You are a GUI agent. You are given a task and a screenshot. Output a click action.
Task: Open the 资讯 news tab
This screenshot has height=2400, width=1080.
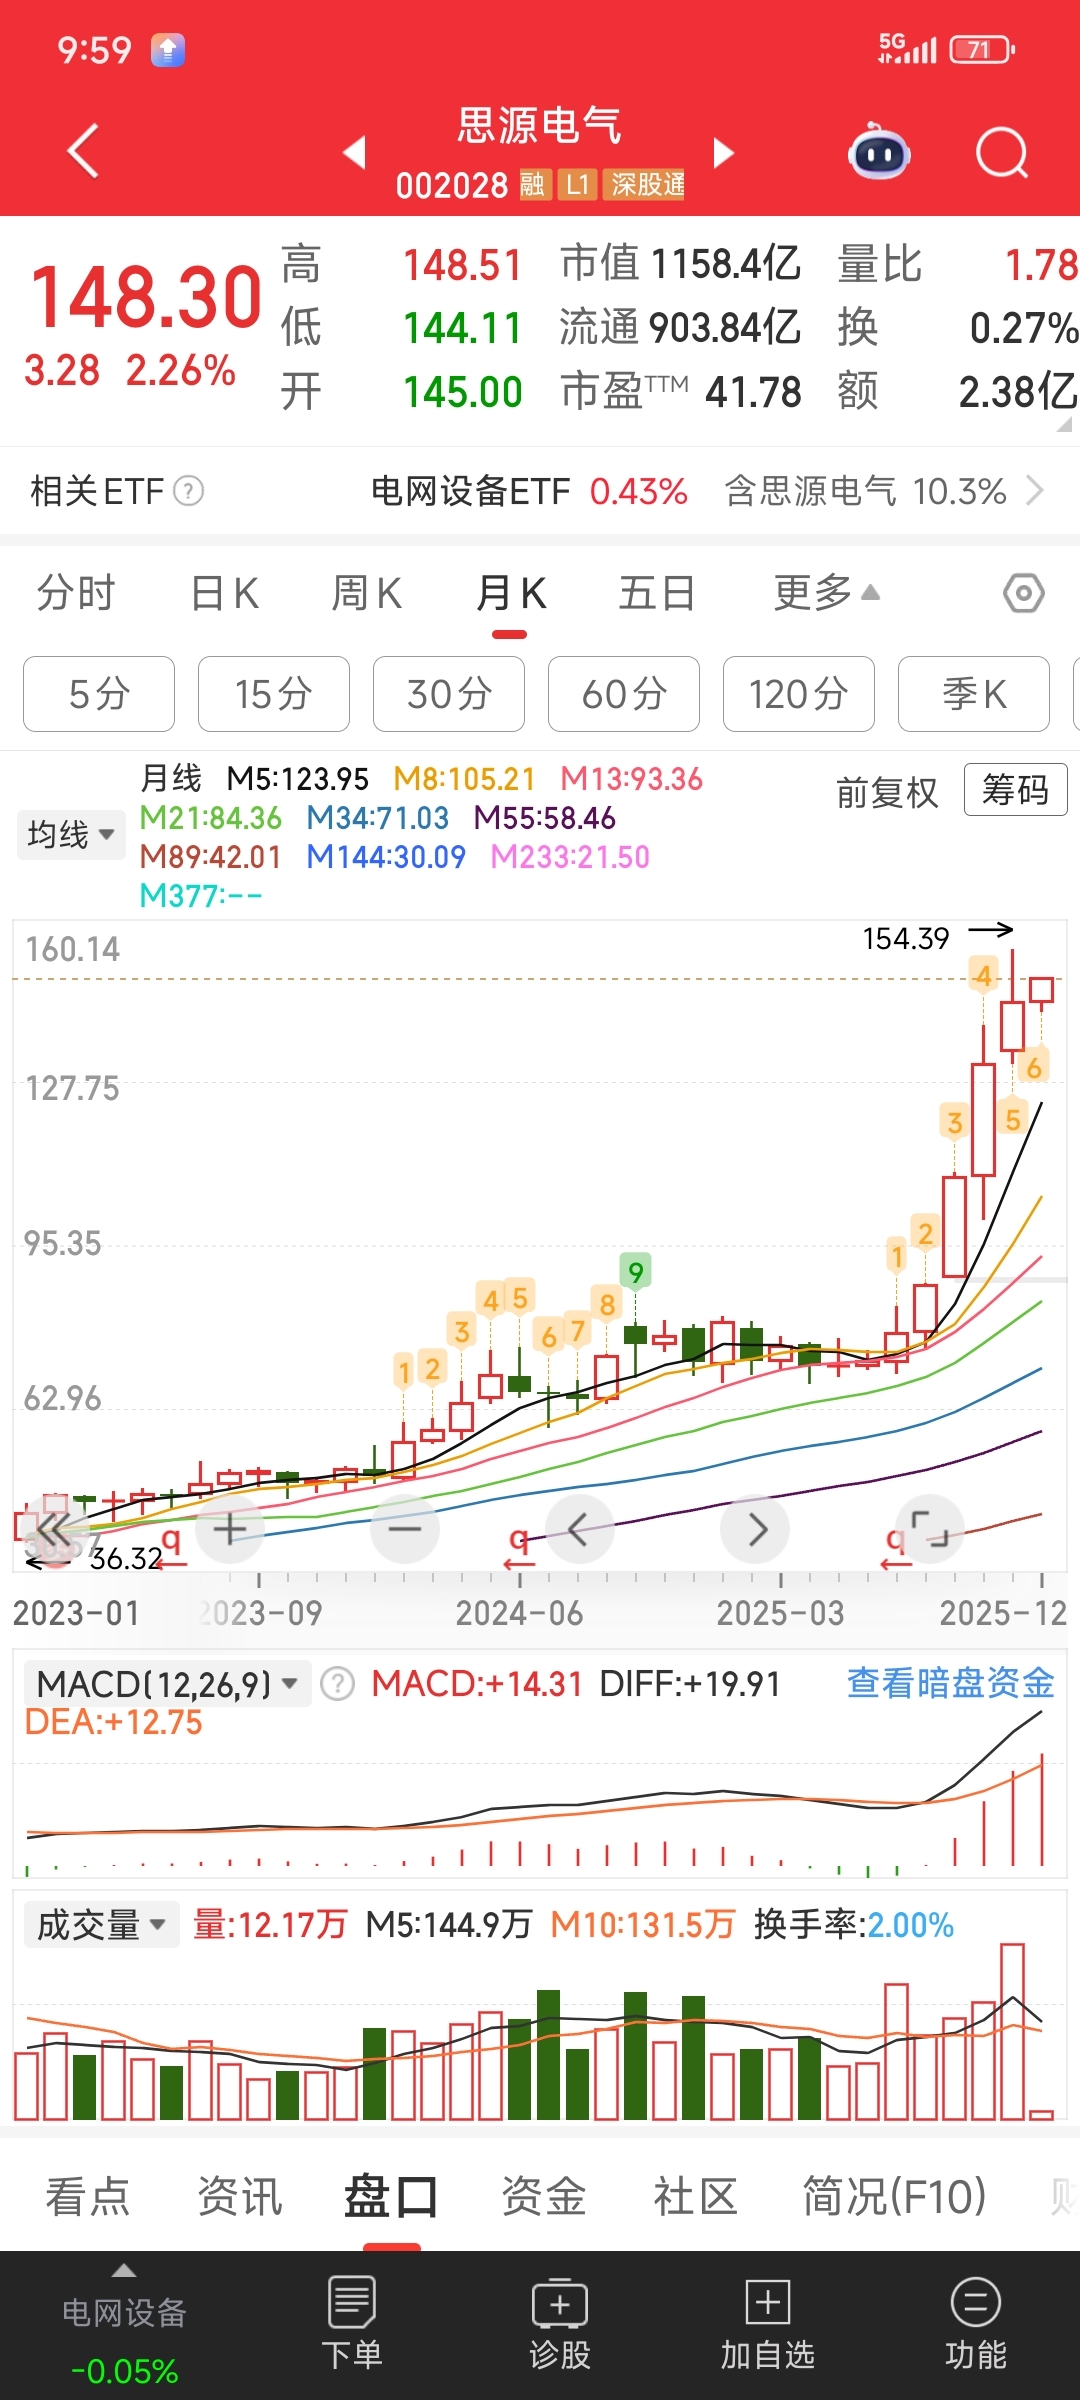pyautogui.click(x=240, y=2197)
